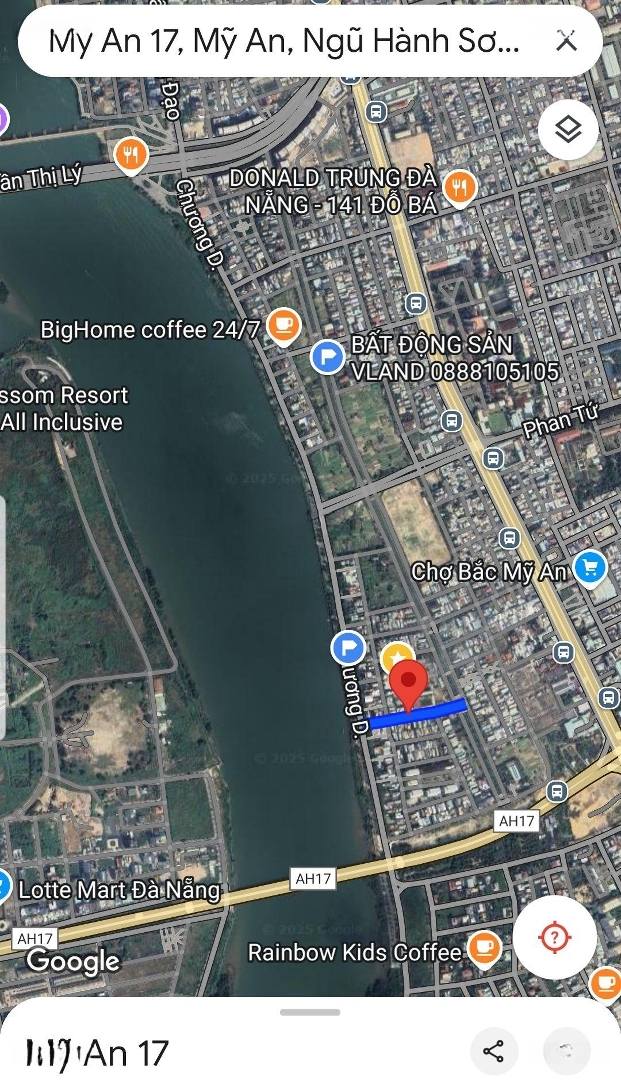This screenshot has height=1080, width=621.
Task: Clear the search with the X button
Action: coord(566,41)
